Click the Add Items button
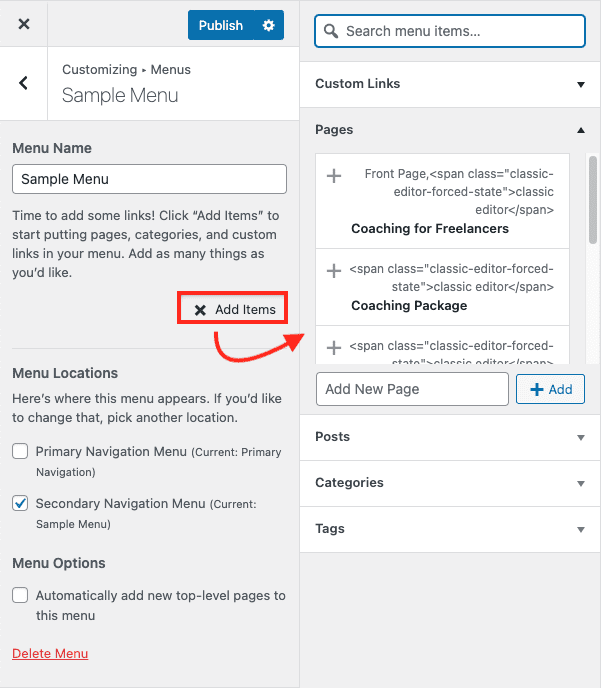 (x=234, y=309)
